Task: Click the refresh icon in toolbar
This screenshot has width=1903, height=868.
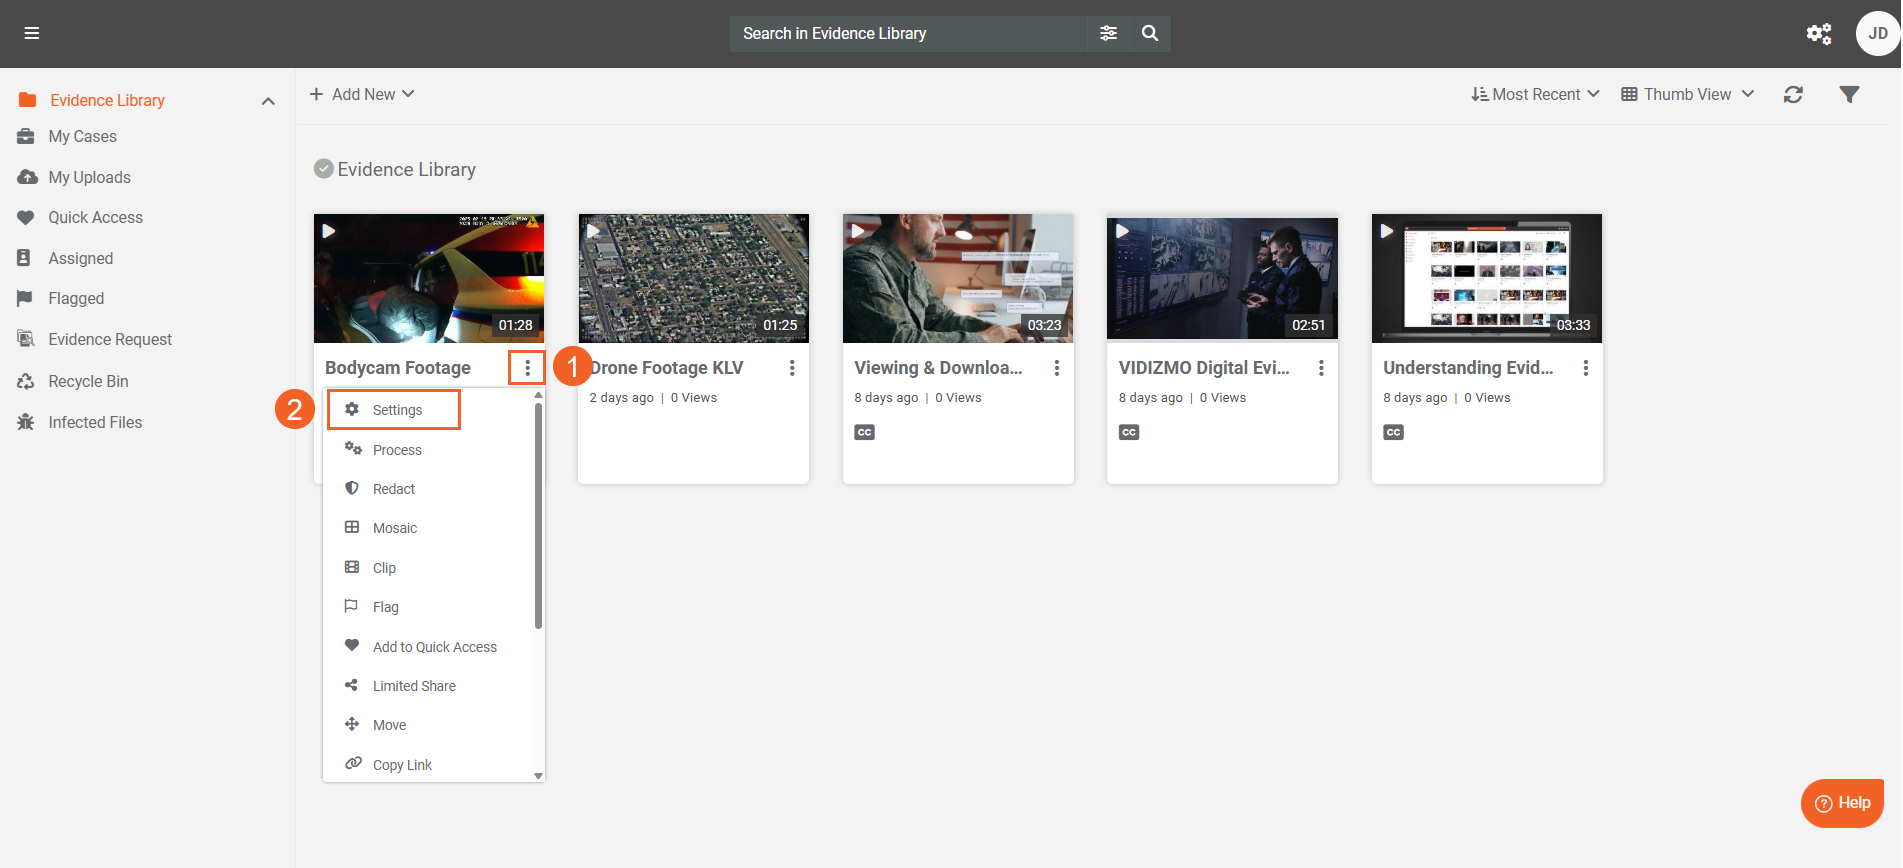Action: pyautogui.click(x=1793, y=94)
